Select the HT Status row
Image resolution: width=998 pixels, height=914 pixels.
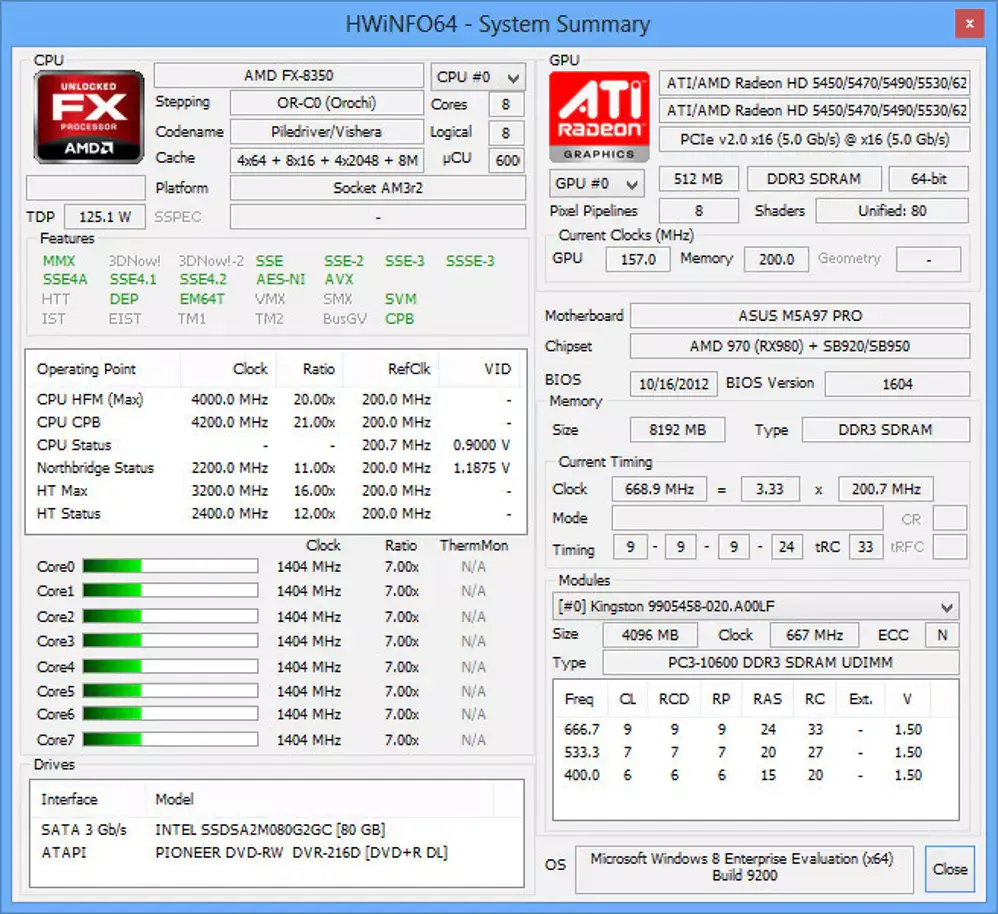(x=275, y=514)
